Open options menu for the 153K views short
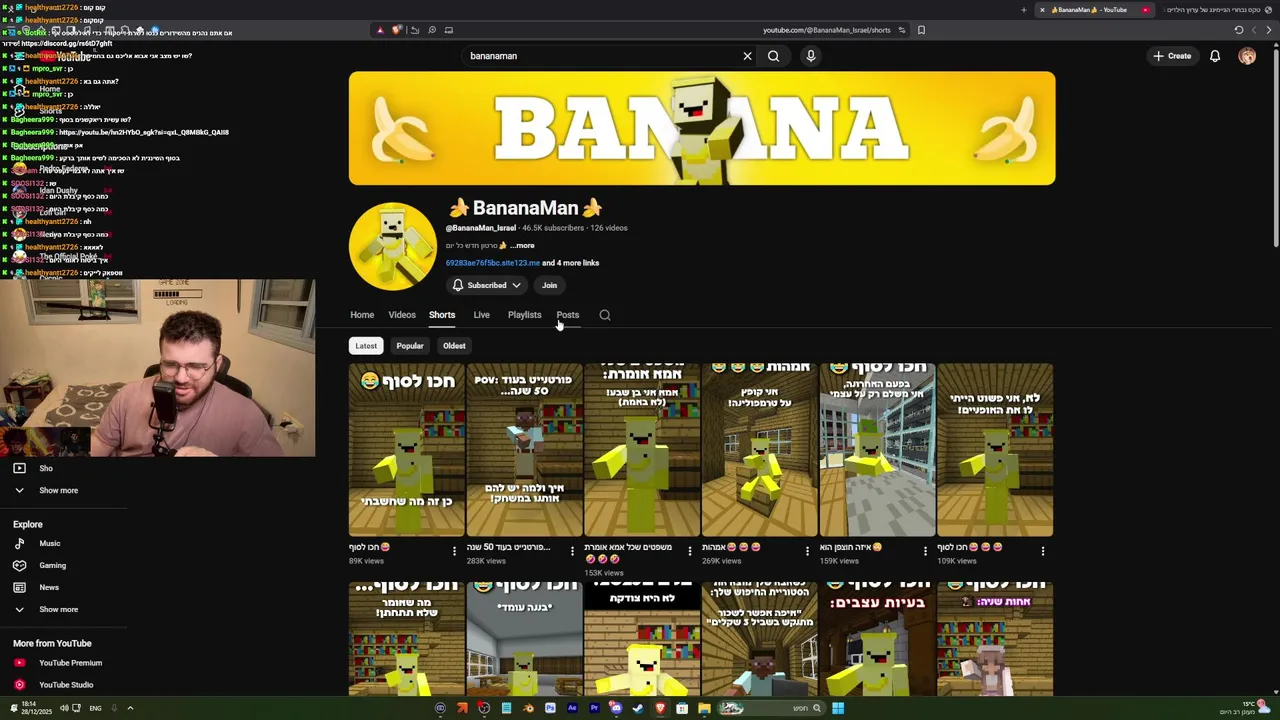 (x=689, y=551)
